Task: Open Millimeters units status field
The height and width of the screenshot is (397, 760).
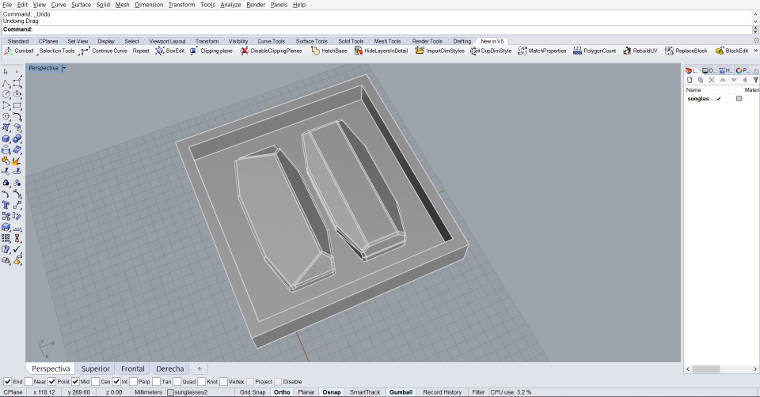Action: click(x=148, y=392)
